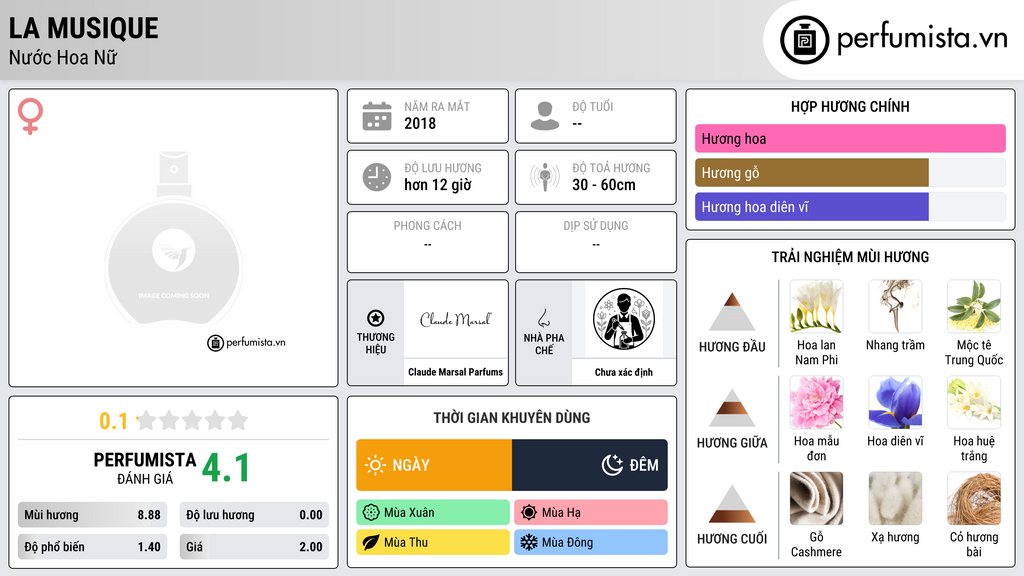
Task: Click the flower icon for Mùa Xuân
Action: [371, 513]
